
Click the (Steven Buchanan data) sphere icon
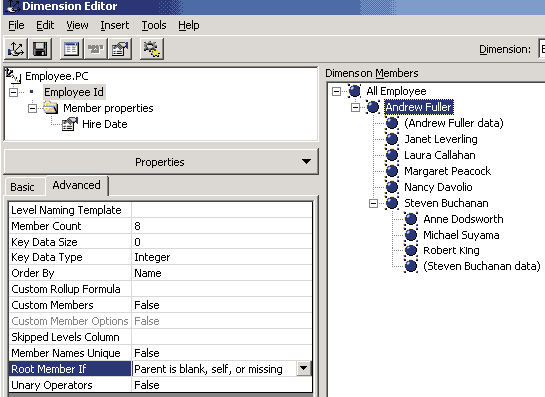coord(411,266)
